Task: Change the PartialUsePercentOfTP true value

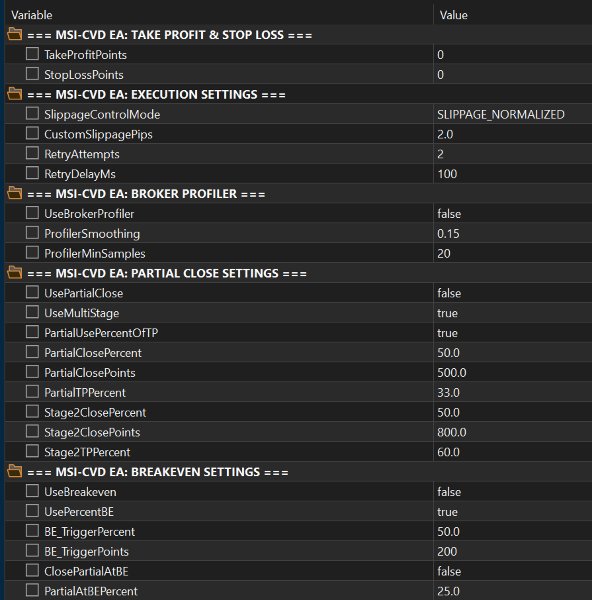Action: (x=447, y=333)
